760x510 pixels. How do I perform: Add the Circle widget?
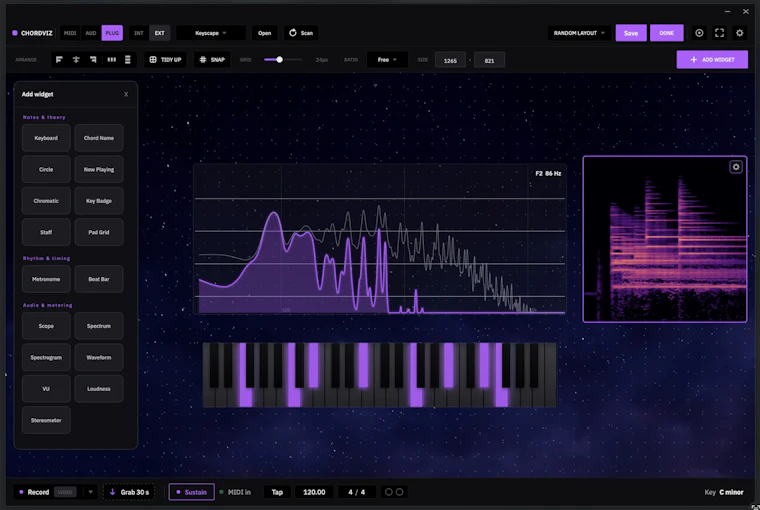pyautogui.click(x=46, y=170)
